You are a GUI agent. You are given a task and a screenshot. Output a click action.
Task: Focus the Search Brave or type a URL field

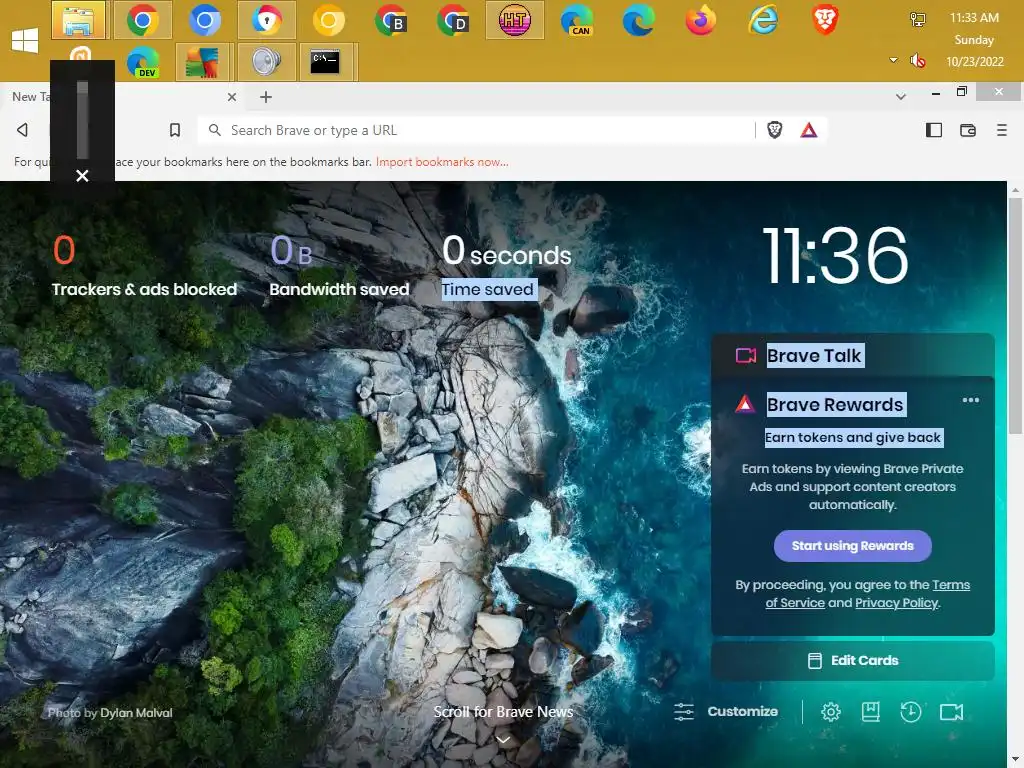point(477,130)
